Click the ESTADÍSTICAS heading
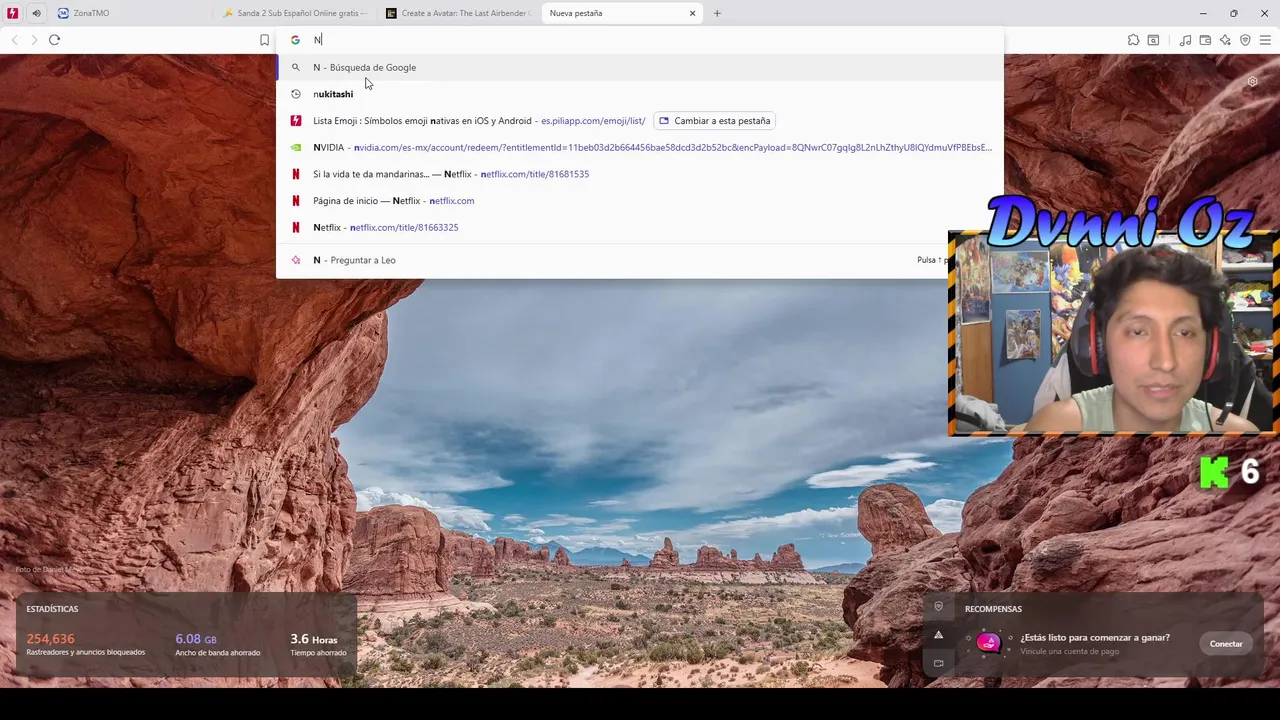 tap(52, 609)
